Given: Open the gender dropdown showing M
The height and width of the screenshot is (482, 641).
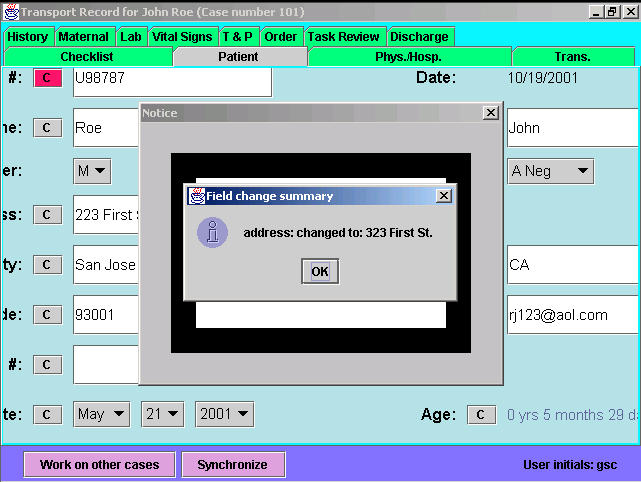Looking at the screenshot, I should point(92,171).
